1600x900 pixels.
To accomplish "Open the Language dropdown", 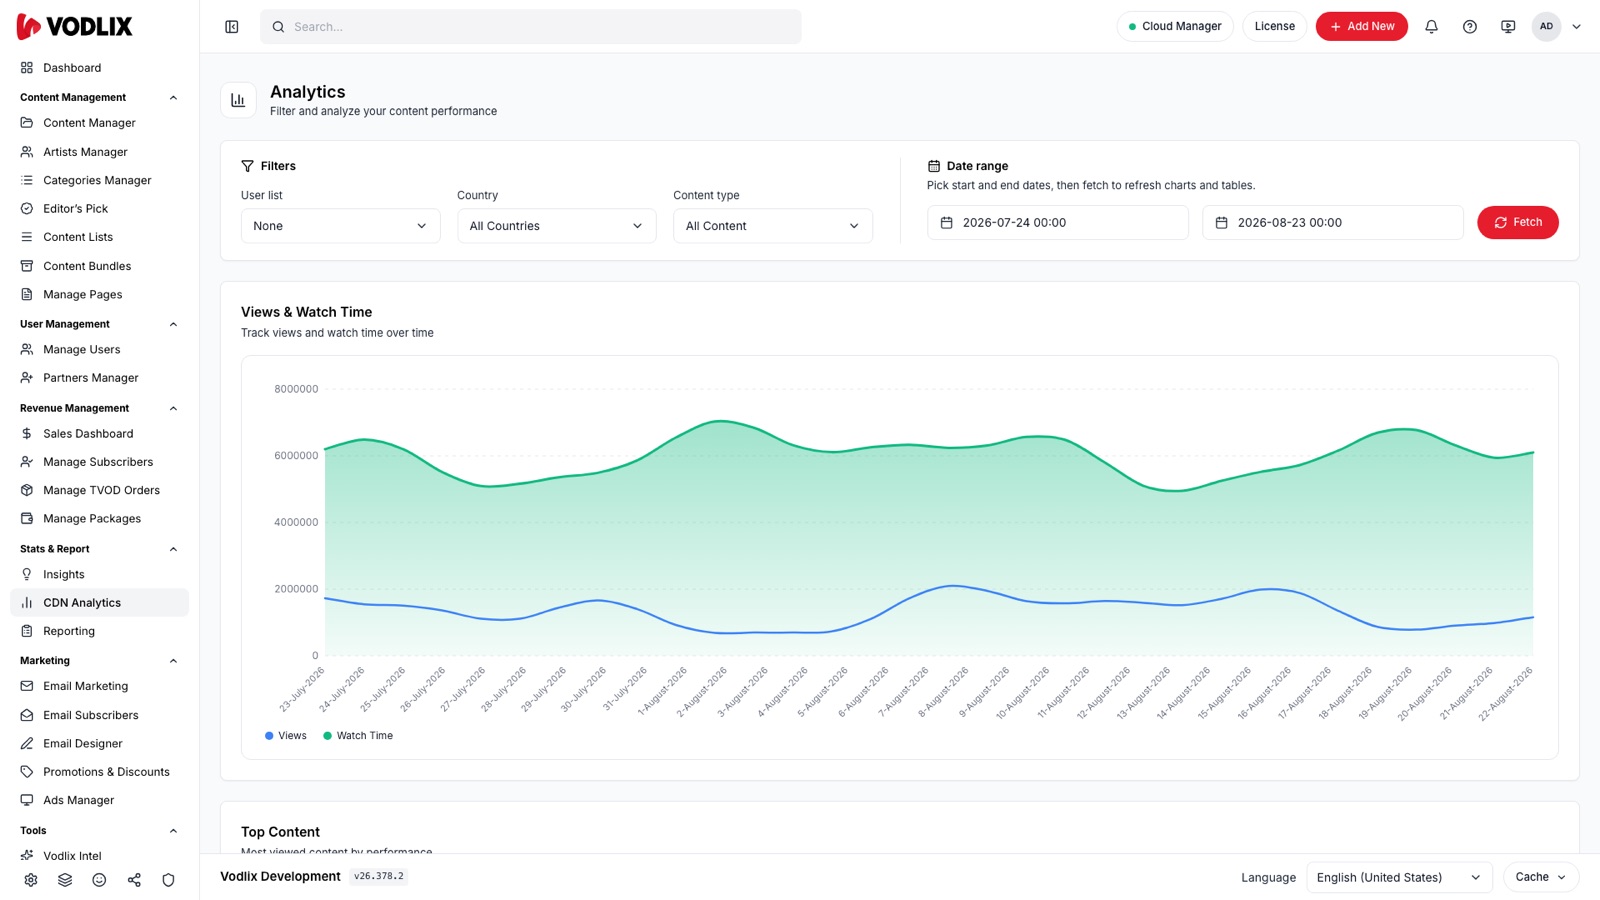I will coord(1399,878).
